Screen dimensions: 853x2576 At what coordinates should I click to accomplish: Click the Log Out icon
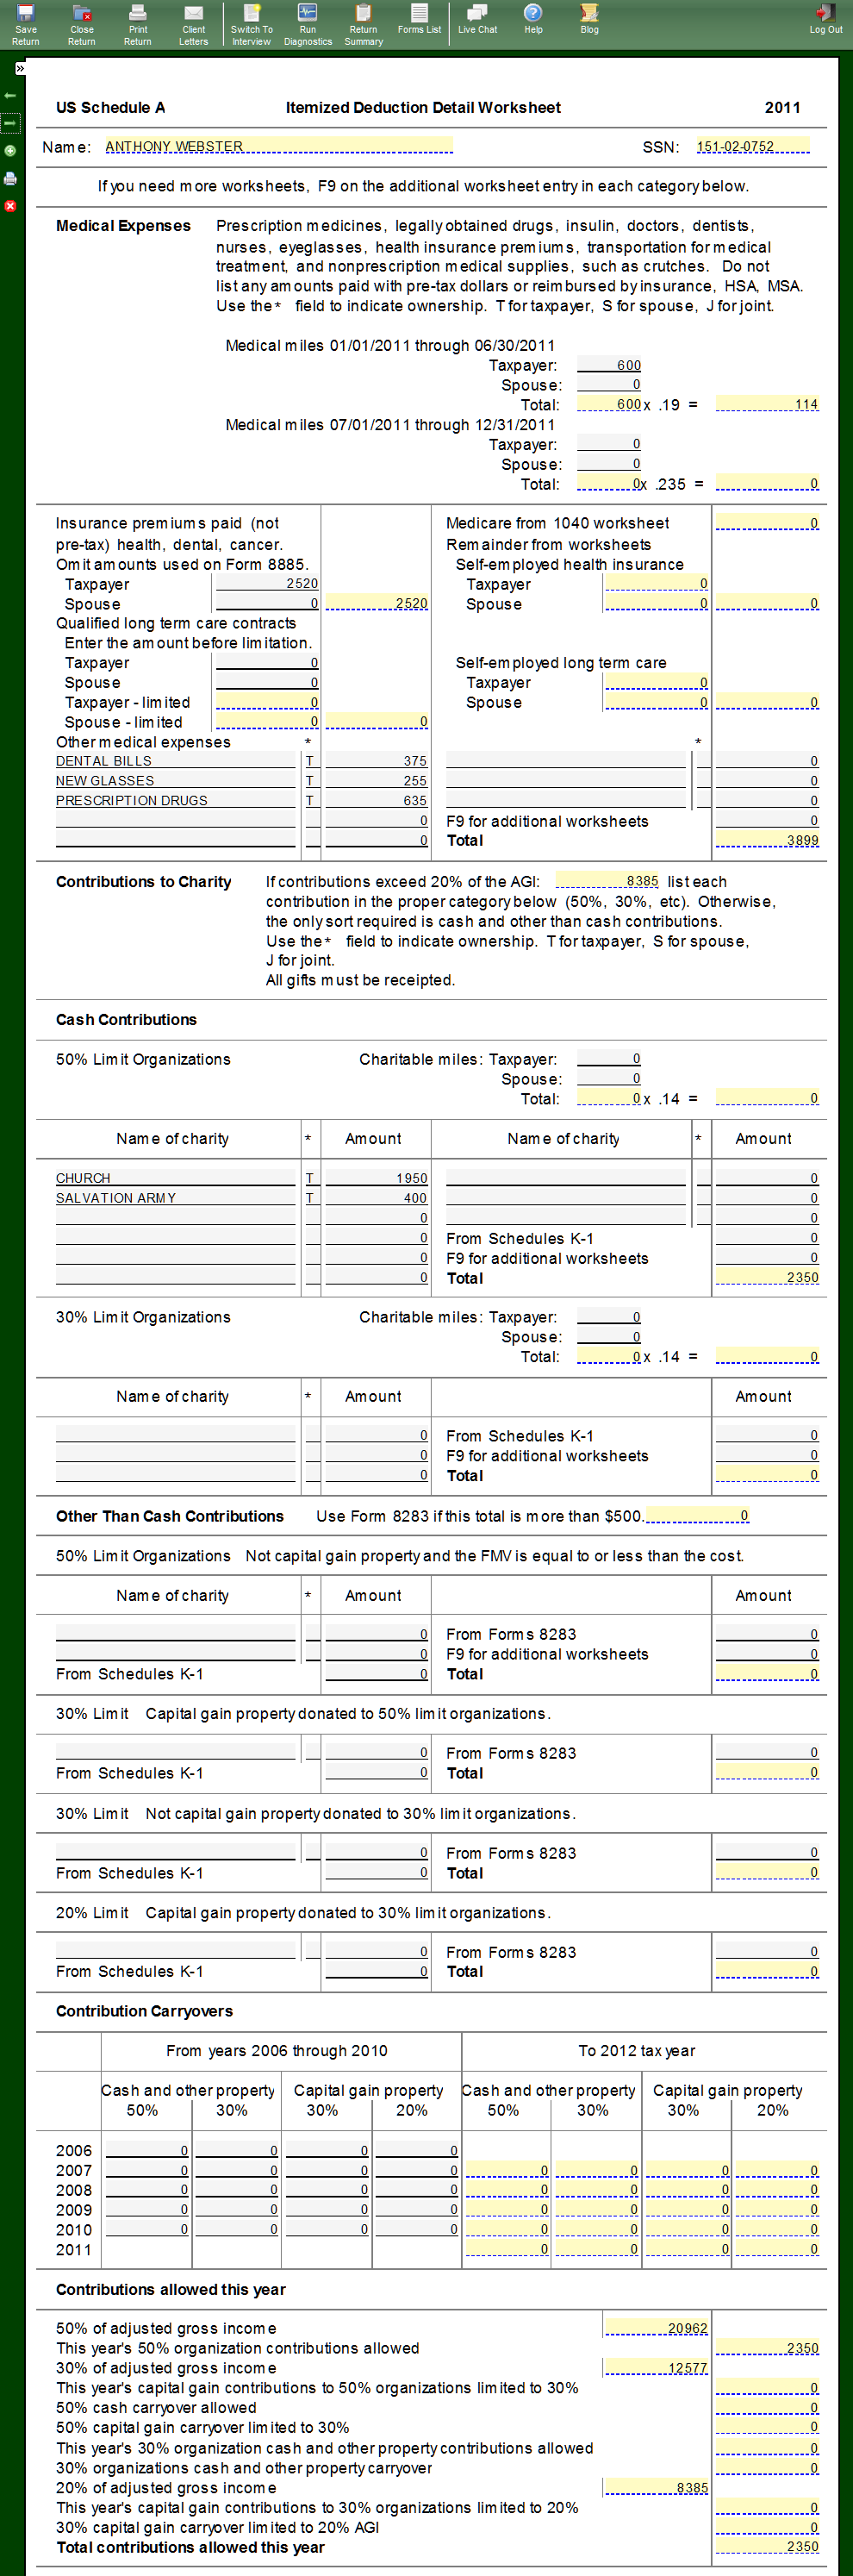tap(825, 20)
